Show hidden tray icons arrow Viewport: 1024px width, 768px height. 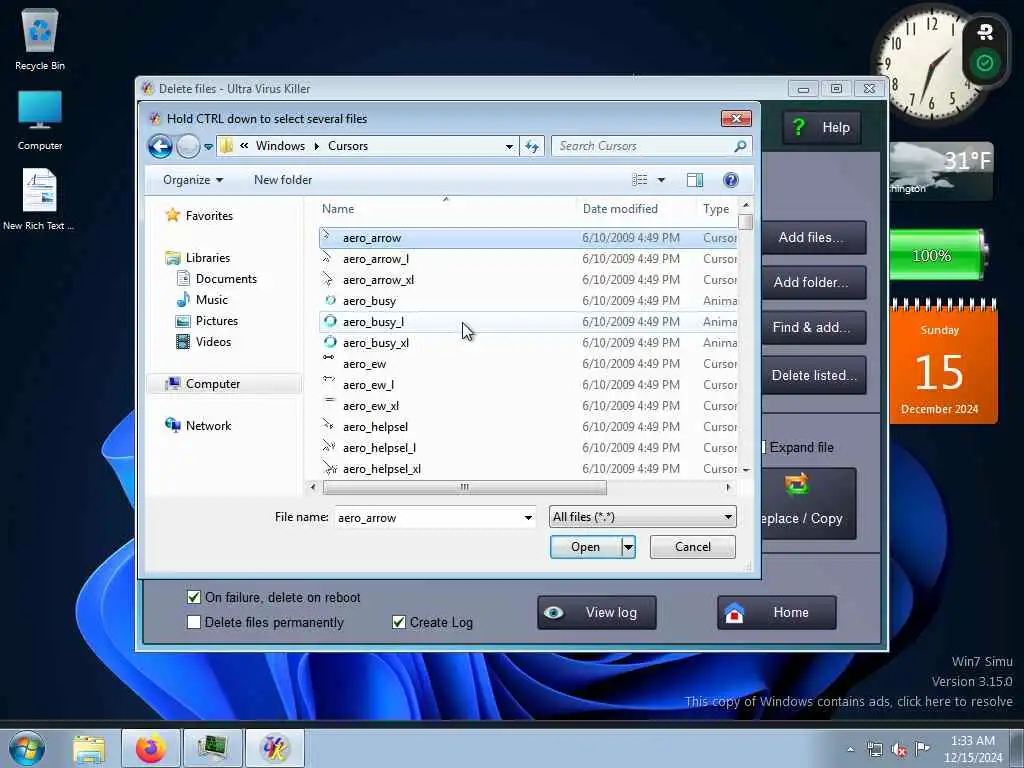pos(850,750)
